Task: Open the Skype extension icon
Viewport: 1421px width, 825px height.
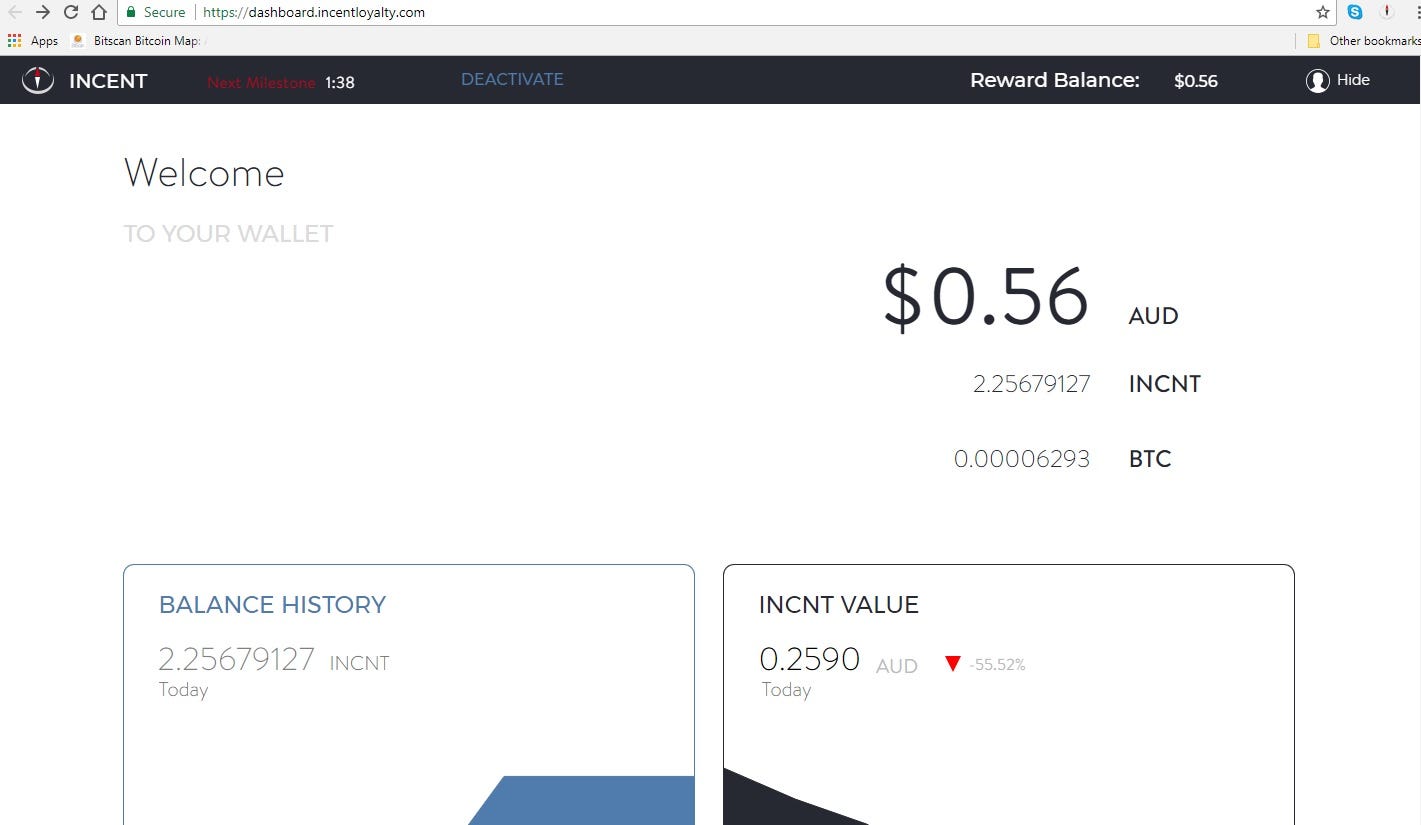Action: pos(1355,12)
